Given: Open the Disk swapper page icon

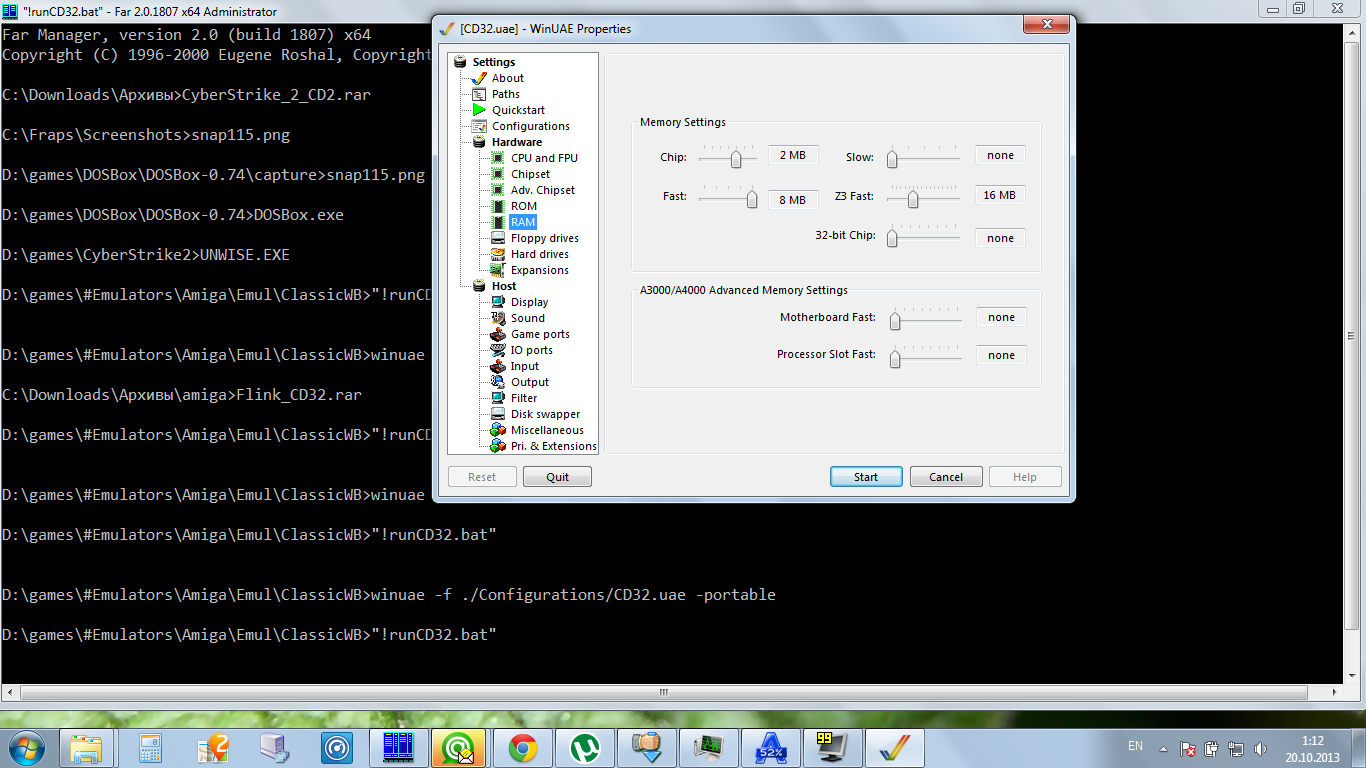Looking at the screenshot, I should pos(497,414).
